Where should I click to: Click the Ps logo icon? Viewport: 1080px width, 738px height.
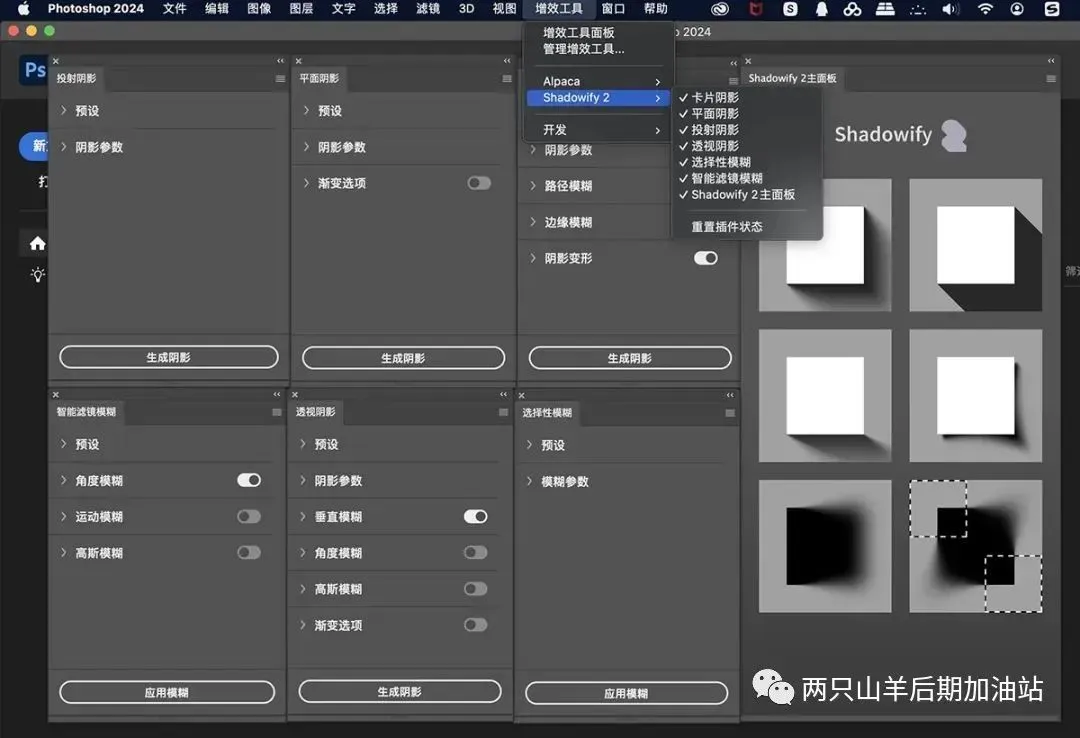click(34, 70)
